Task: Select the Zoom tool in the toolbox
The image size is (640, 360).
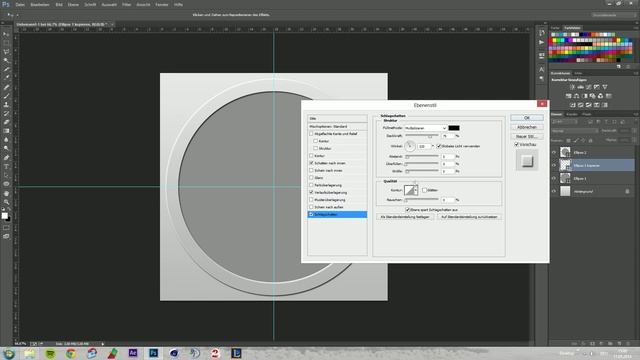Action: [x=6, y=202]
